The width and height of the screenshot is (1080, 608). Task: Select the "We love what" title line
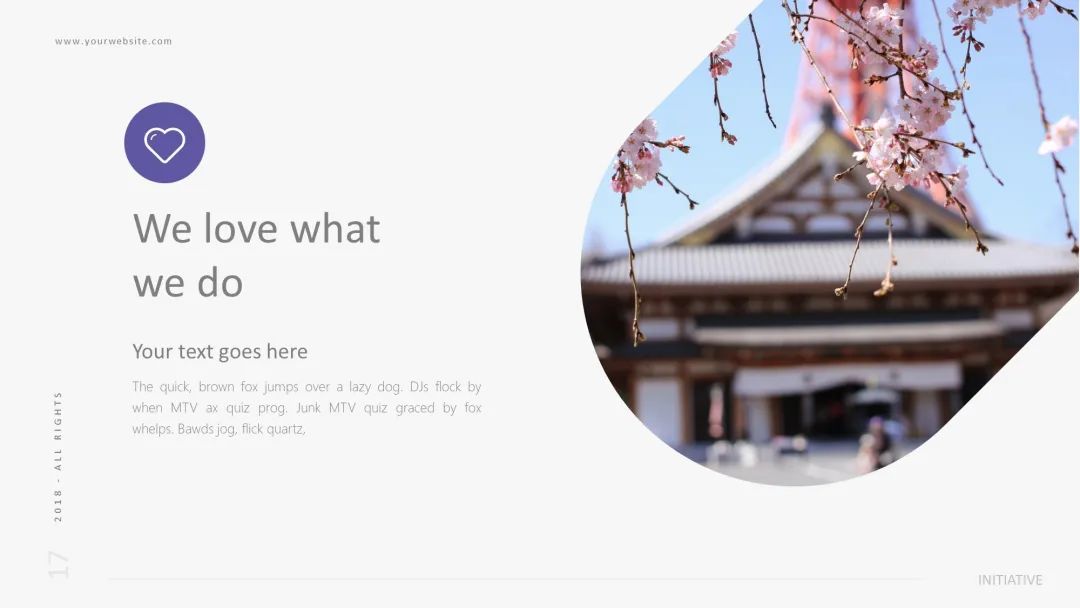pyautogui.click(x=256, y=229)
